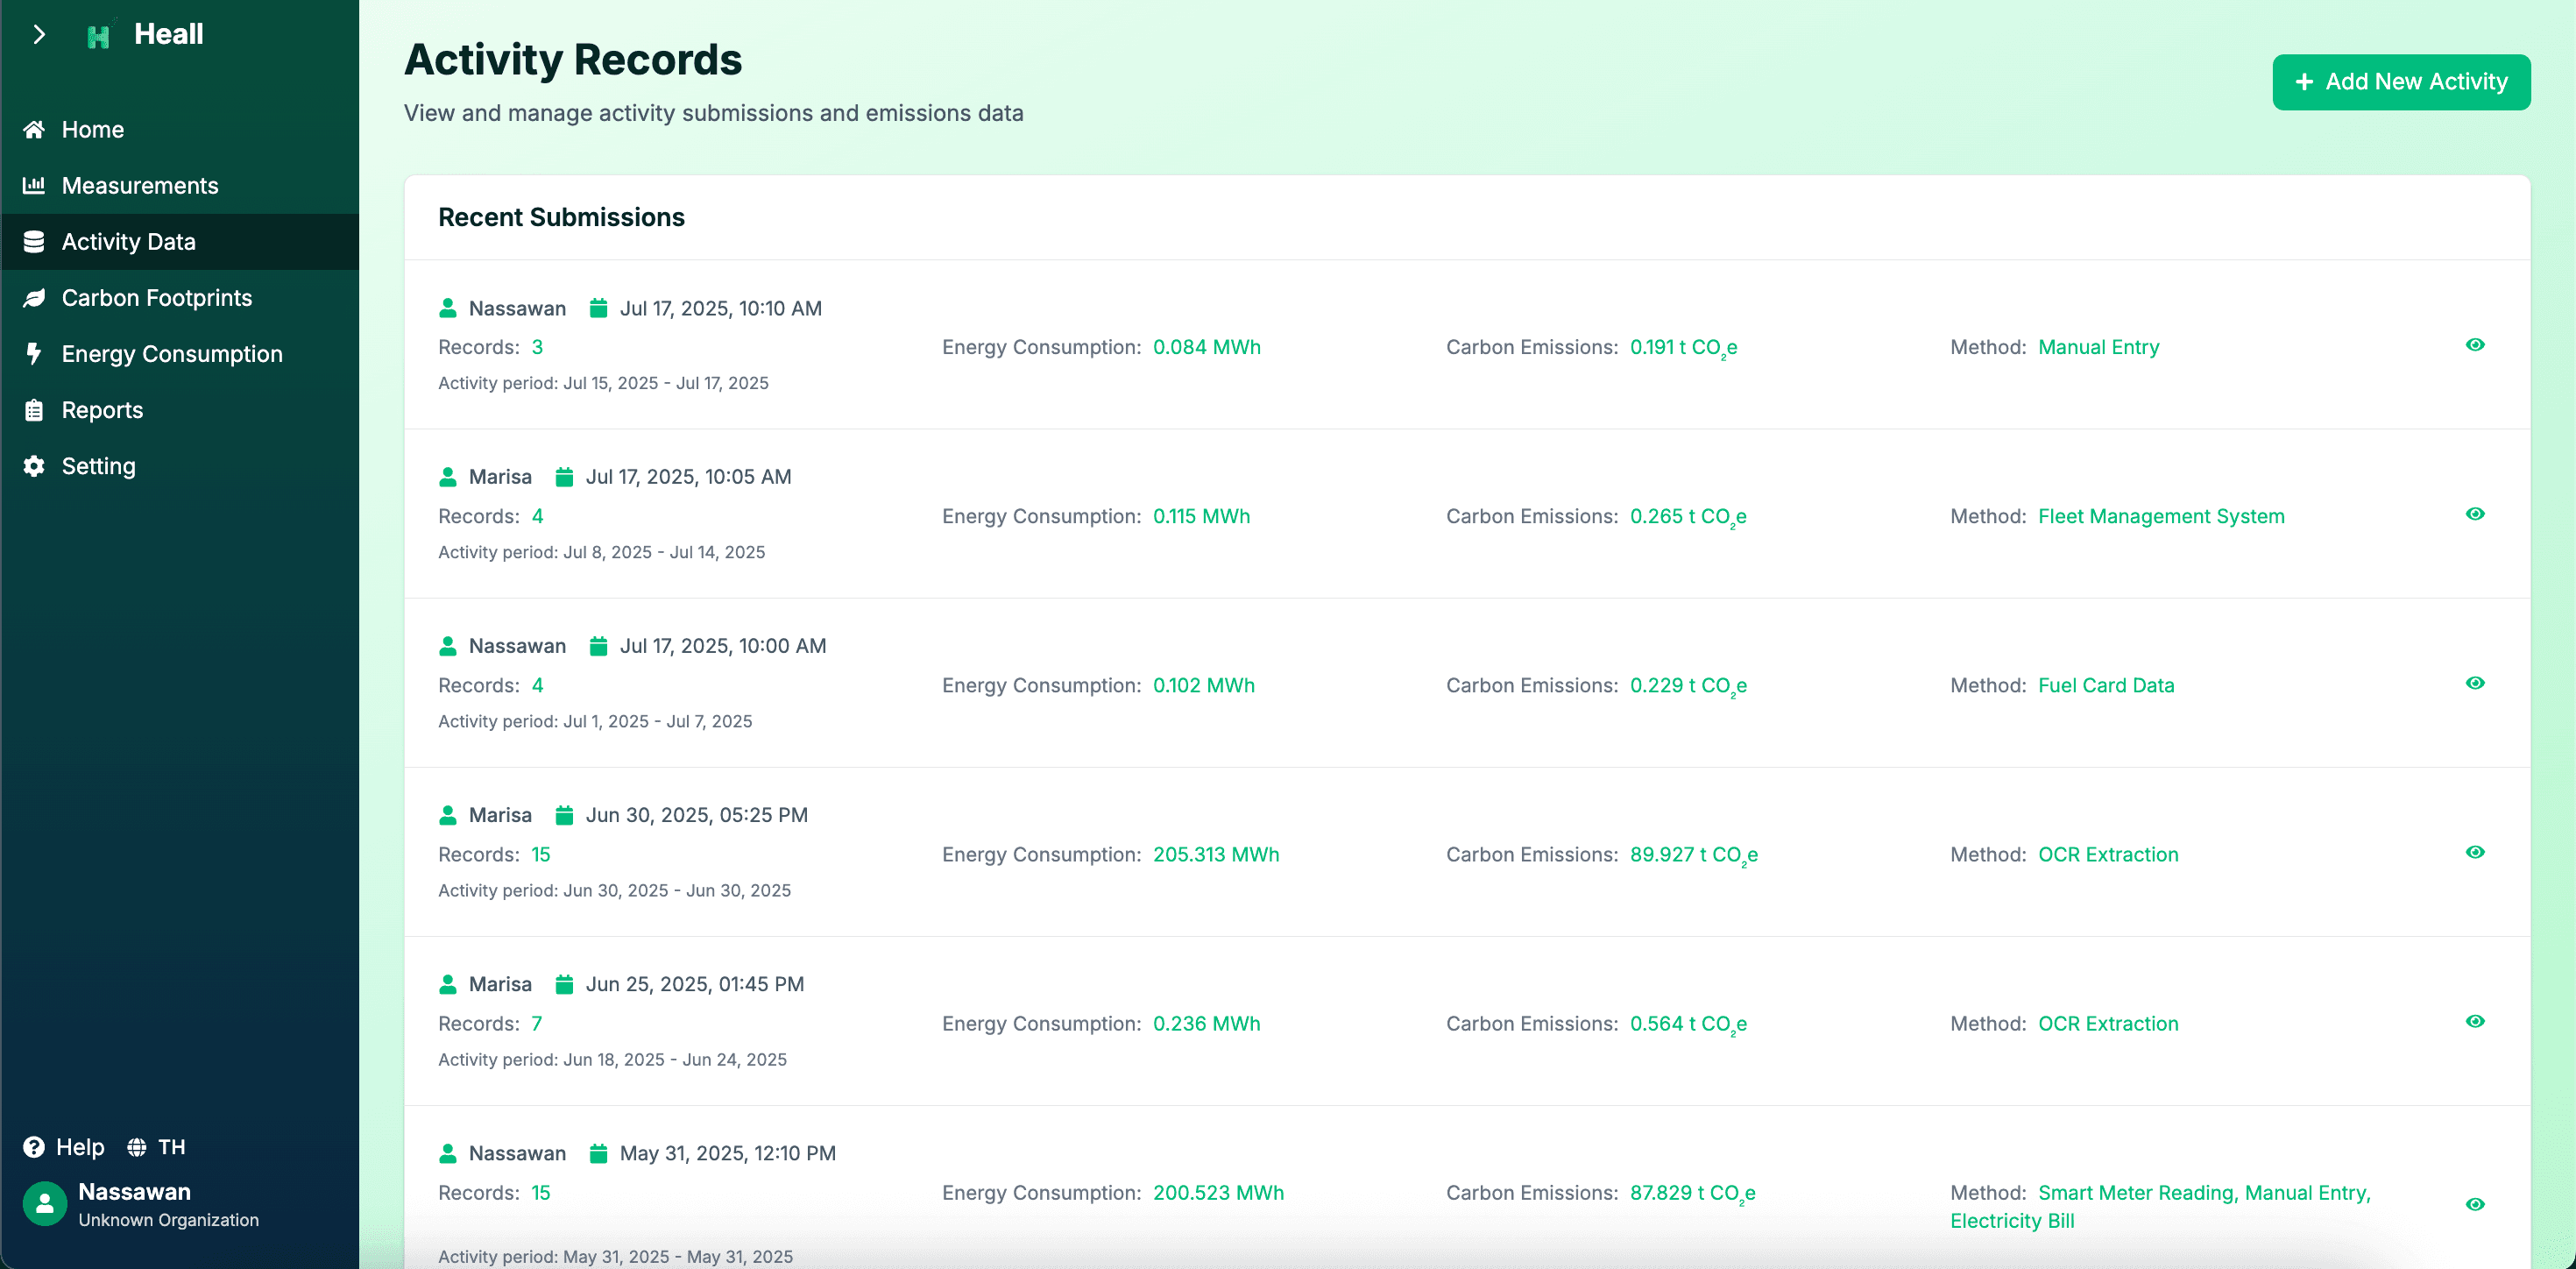Viewport: 2576px width, 1269px height.
Task: Click the Reports menu label
Action: [102, 410]
